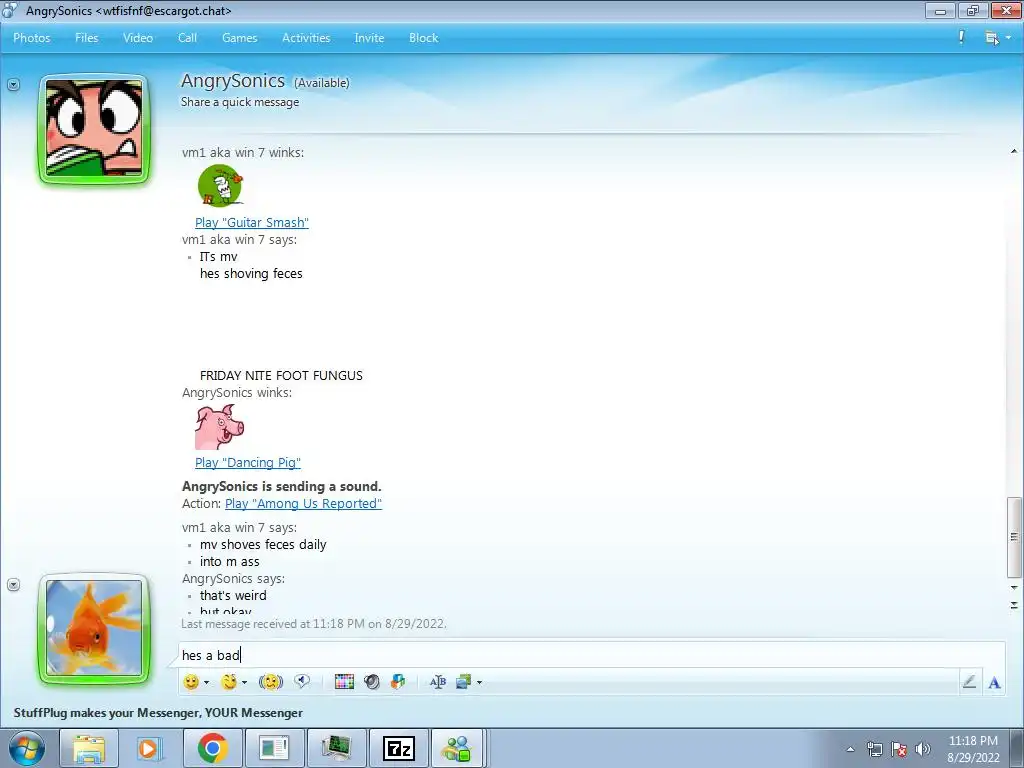Click your goldfish display picture
Viewport: 1024px width, 768px height.
pyautogui.click(x=94, y=628)
